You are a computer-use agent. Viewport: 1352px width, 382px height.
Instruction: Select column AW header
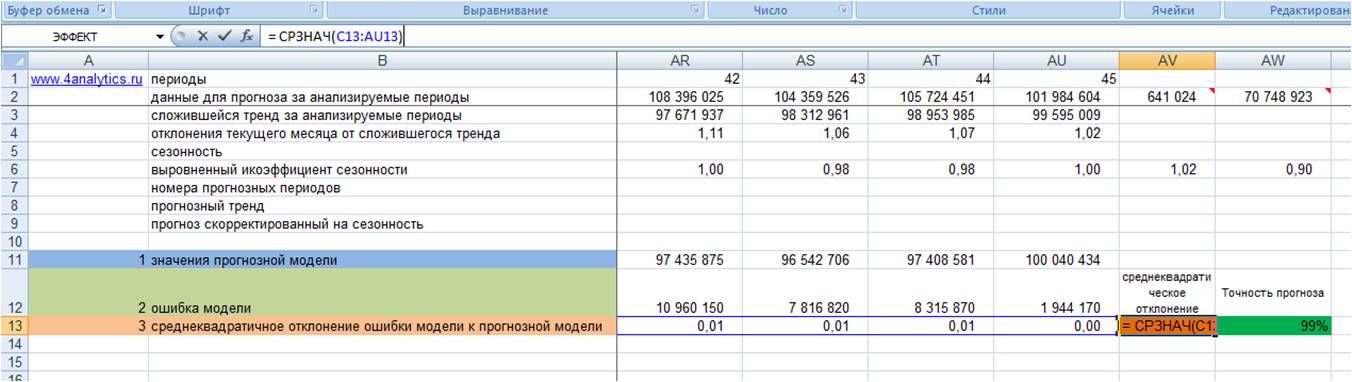coord(1272,61)
